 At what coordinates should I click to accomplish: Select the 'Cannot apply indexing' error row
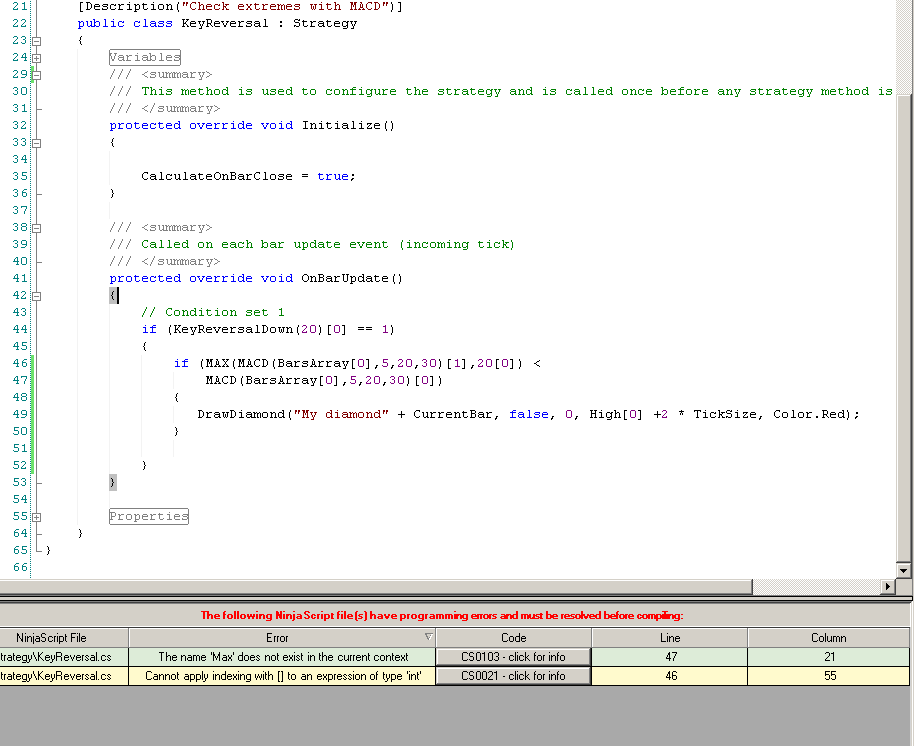point(455,676)
